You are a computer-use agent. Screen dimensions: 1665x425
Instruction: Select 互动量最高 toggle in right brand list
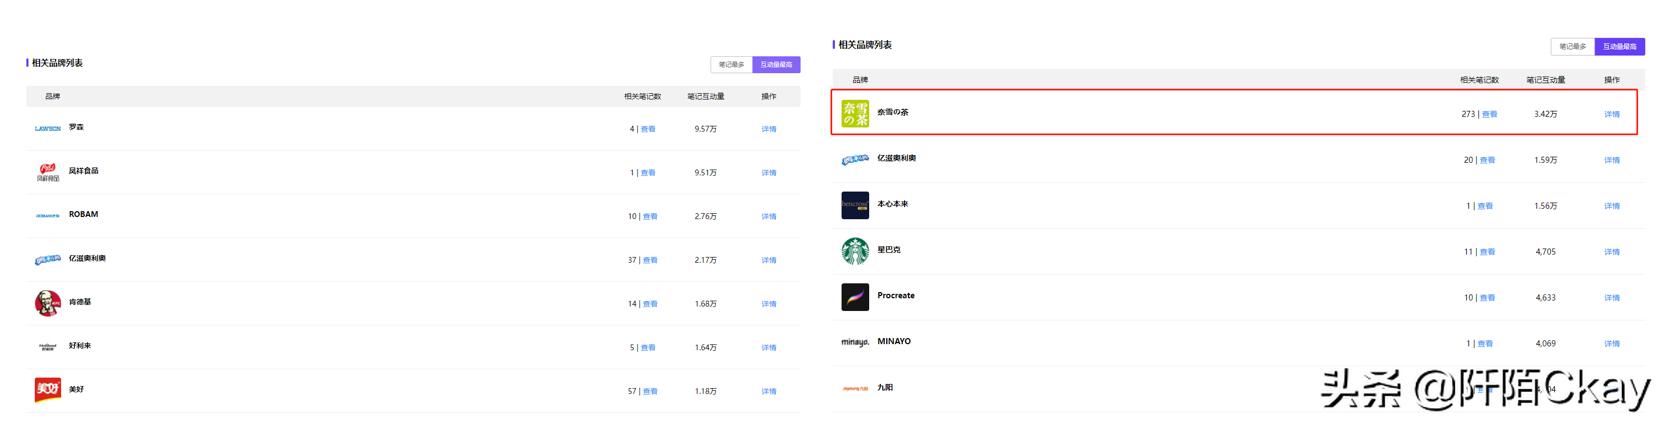click(1619, 47)
